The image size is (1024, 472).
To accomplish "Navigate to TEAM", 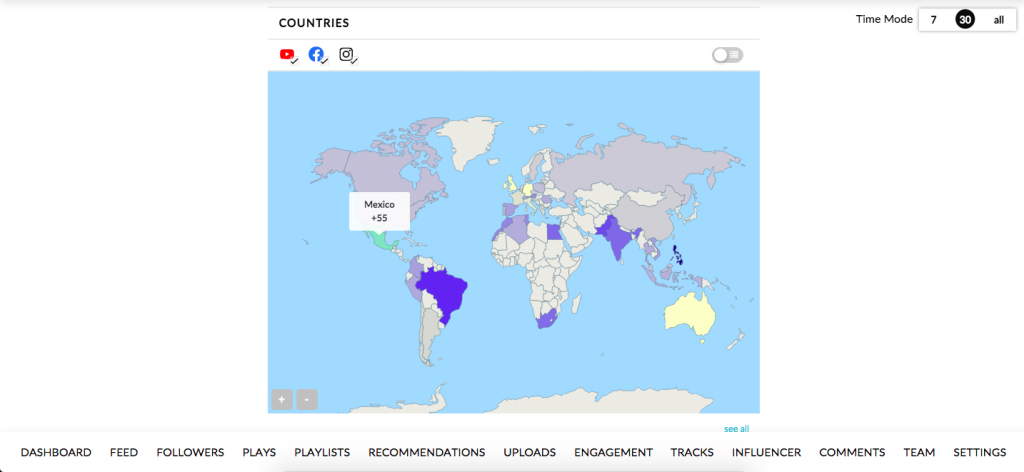I will (x=919, y=452).
